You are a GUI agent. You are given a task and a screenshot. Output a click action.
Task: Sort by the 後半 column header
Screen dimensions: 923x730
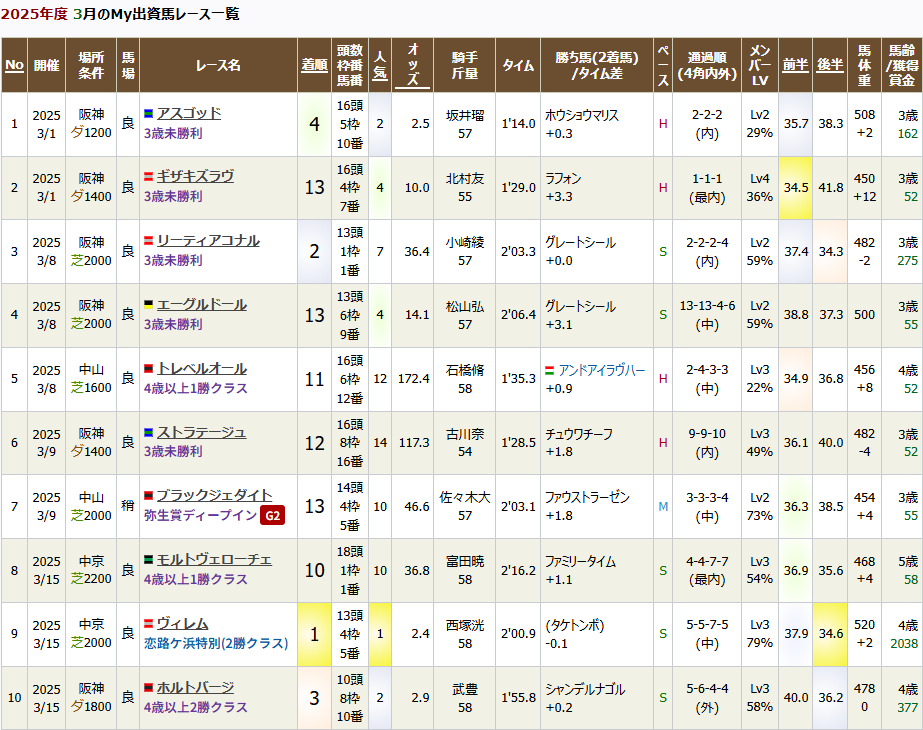click(830, 65)
